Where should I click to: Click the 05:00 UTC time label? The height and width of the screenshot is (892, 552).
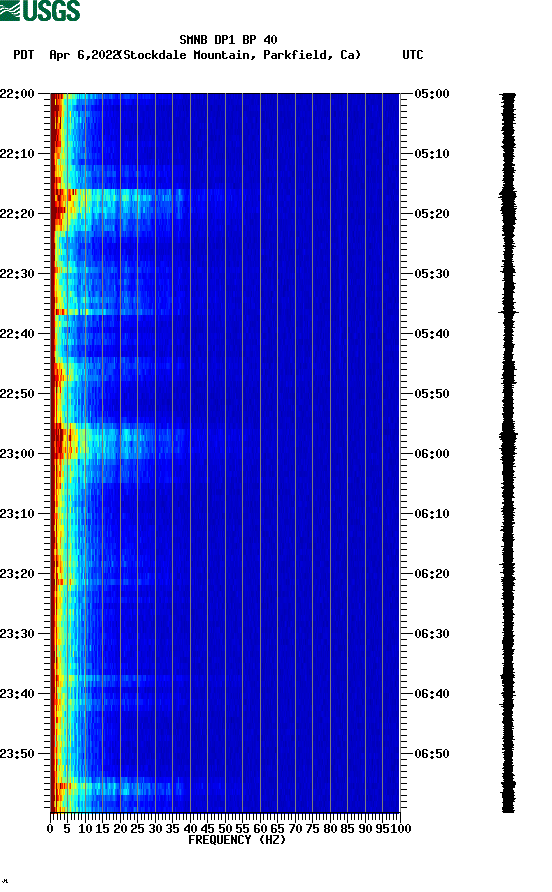[432, 94]
